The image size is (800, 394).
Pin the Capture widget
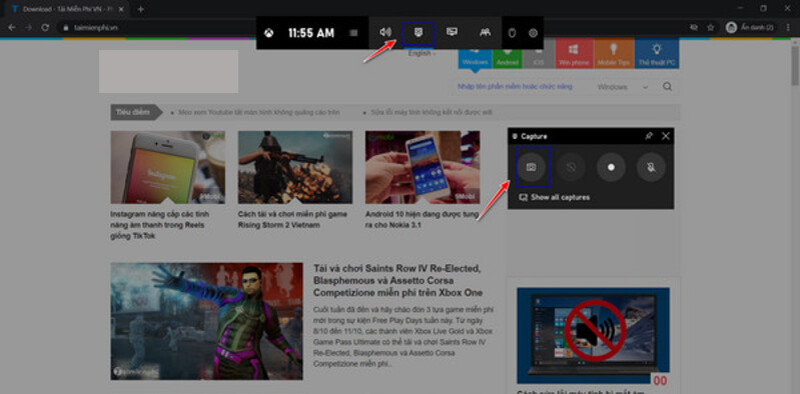[648, 136]
